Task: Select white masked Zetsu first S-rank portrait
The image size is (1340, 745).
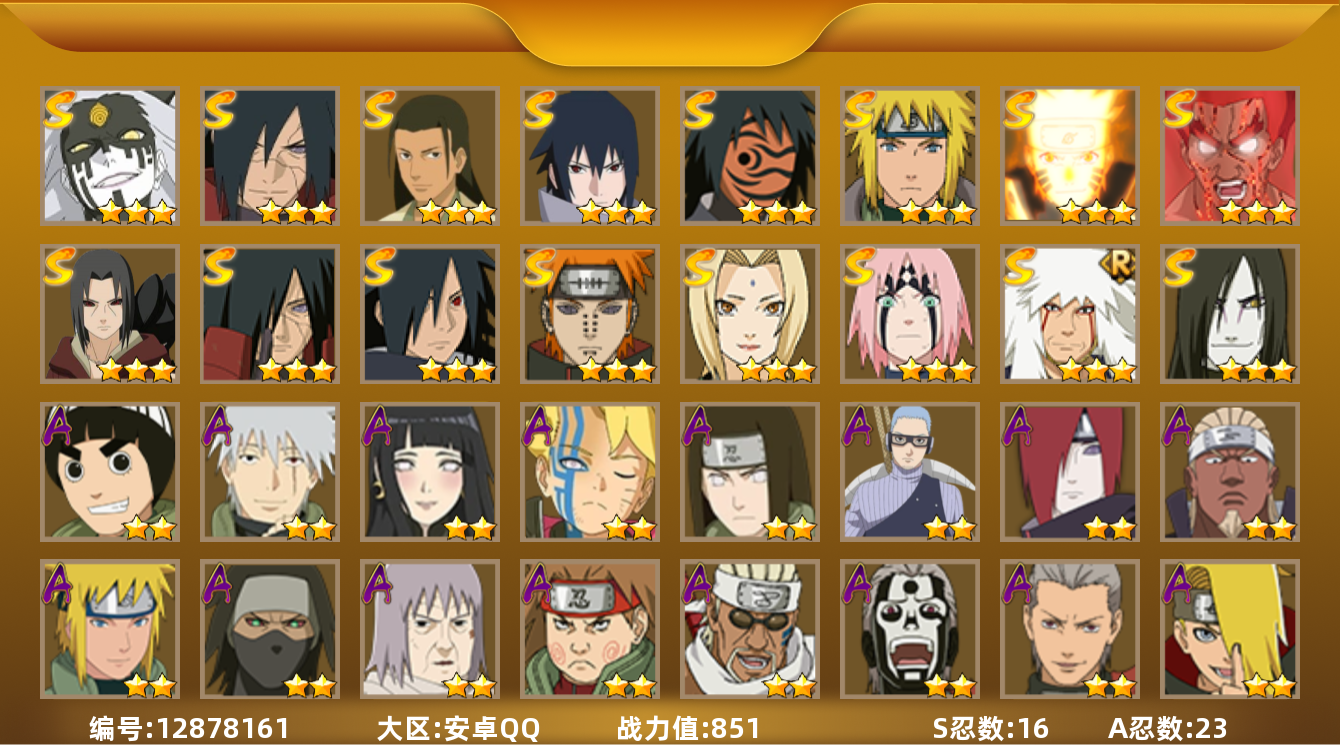Action: 110,155
